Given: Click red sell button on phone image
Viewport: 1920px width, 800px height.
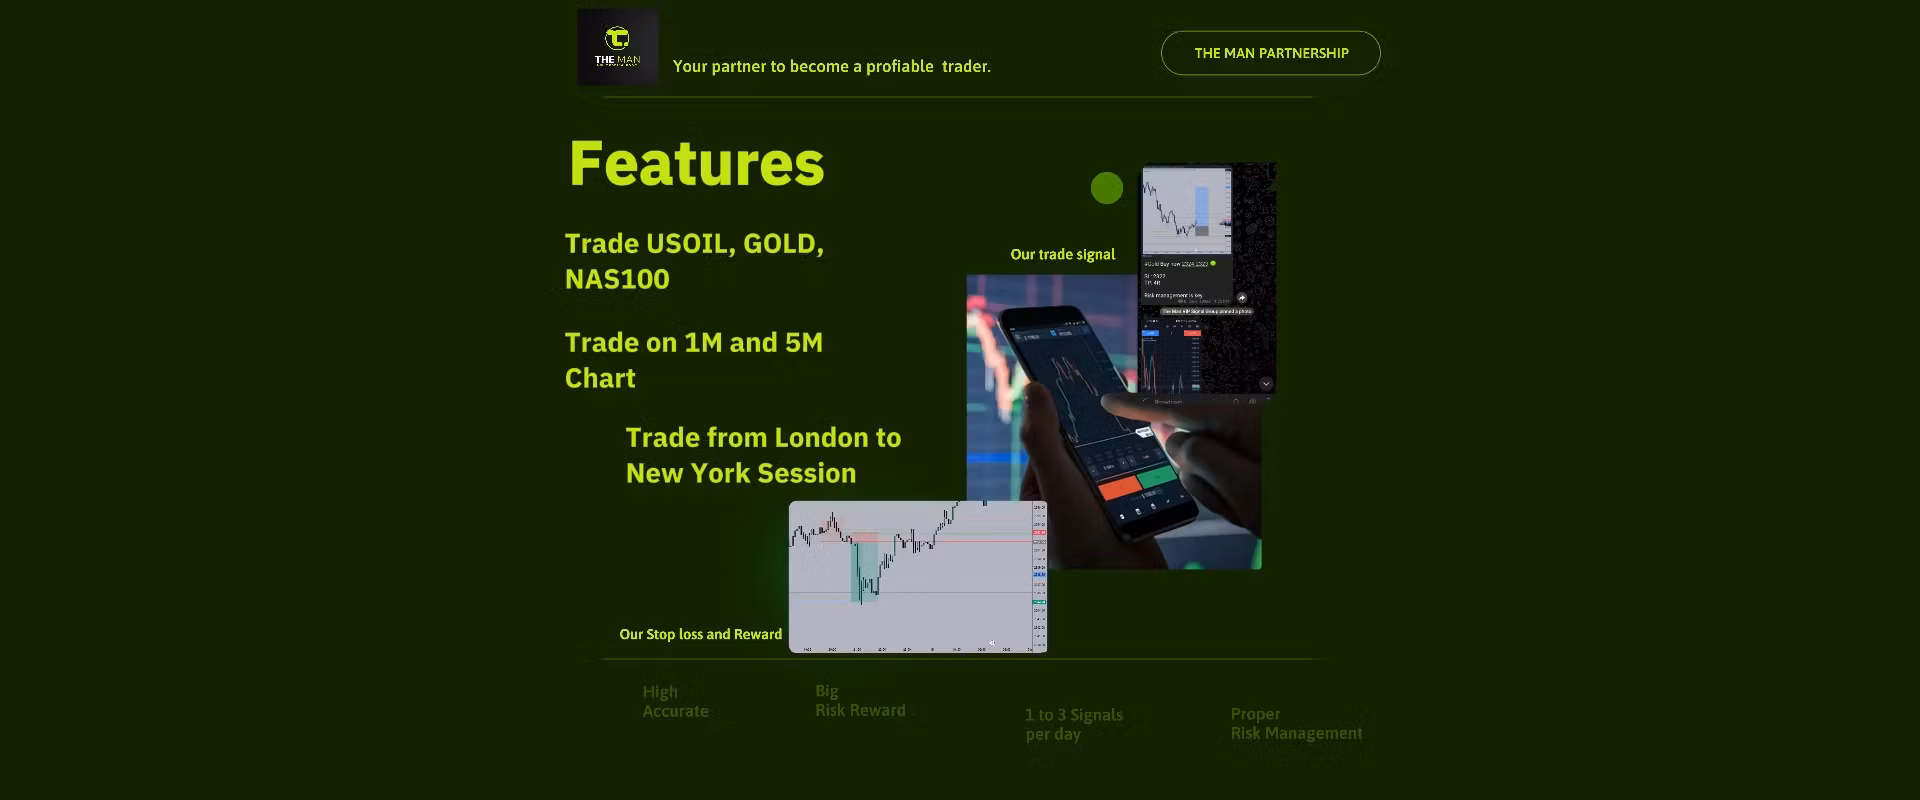Looking at the screenshot, I should (x=1119, y=488).
